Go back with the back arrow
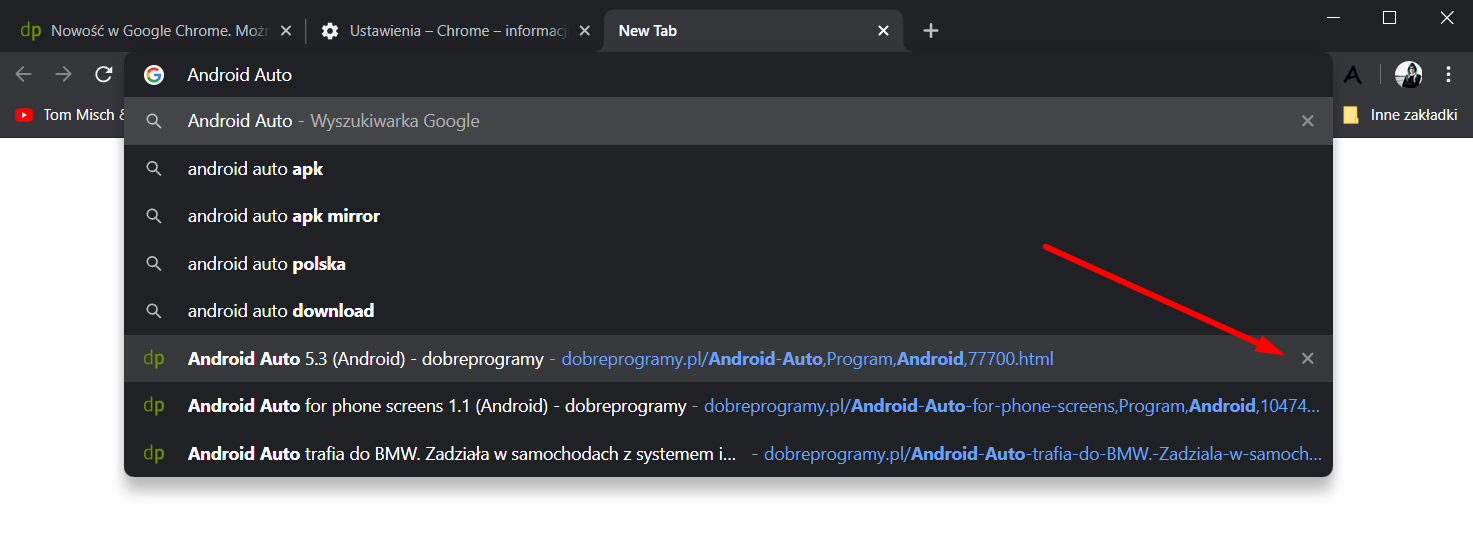This screenshot has width=1473, height=555. tap(24, 75)
